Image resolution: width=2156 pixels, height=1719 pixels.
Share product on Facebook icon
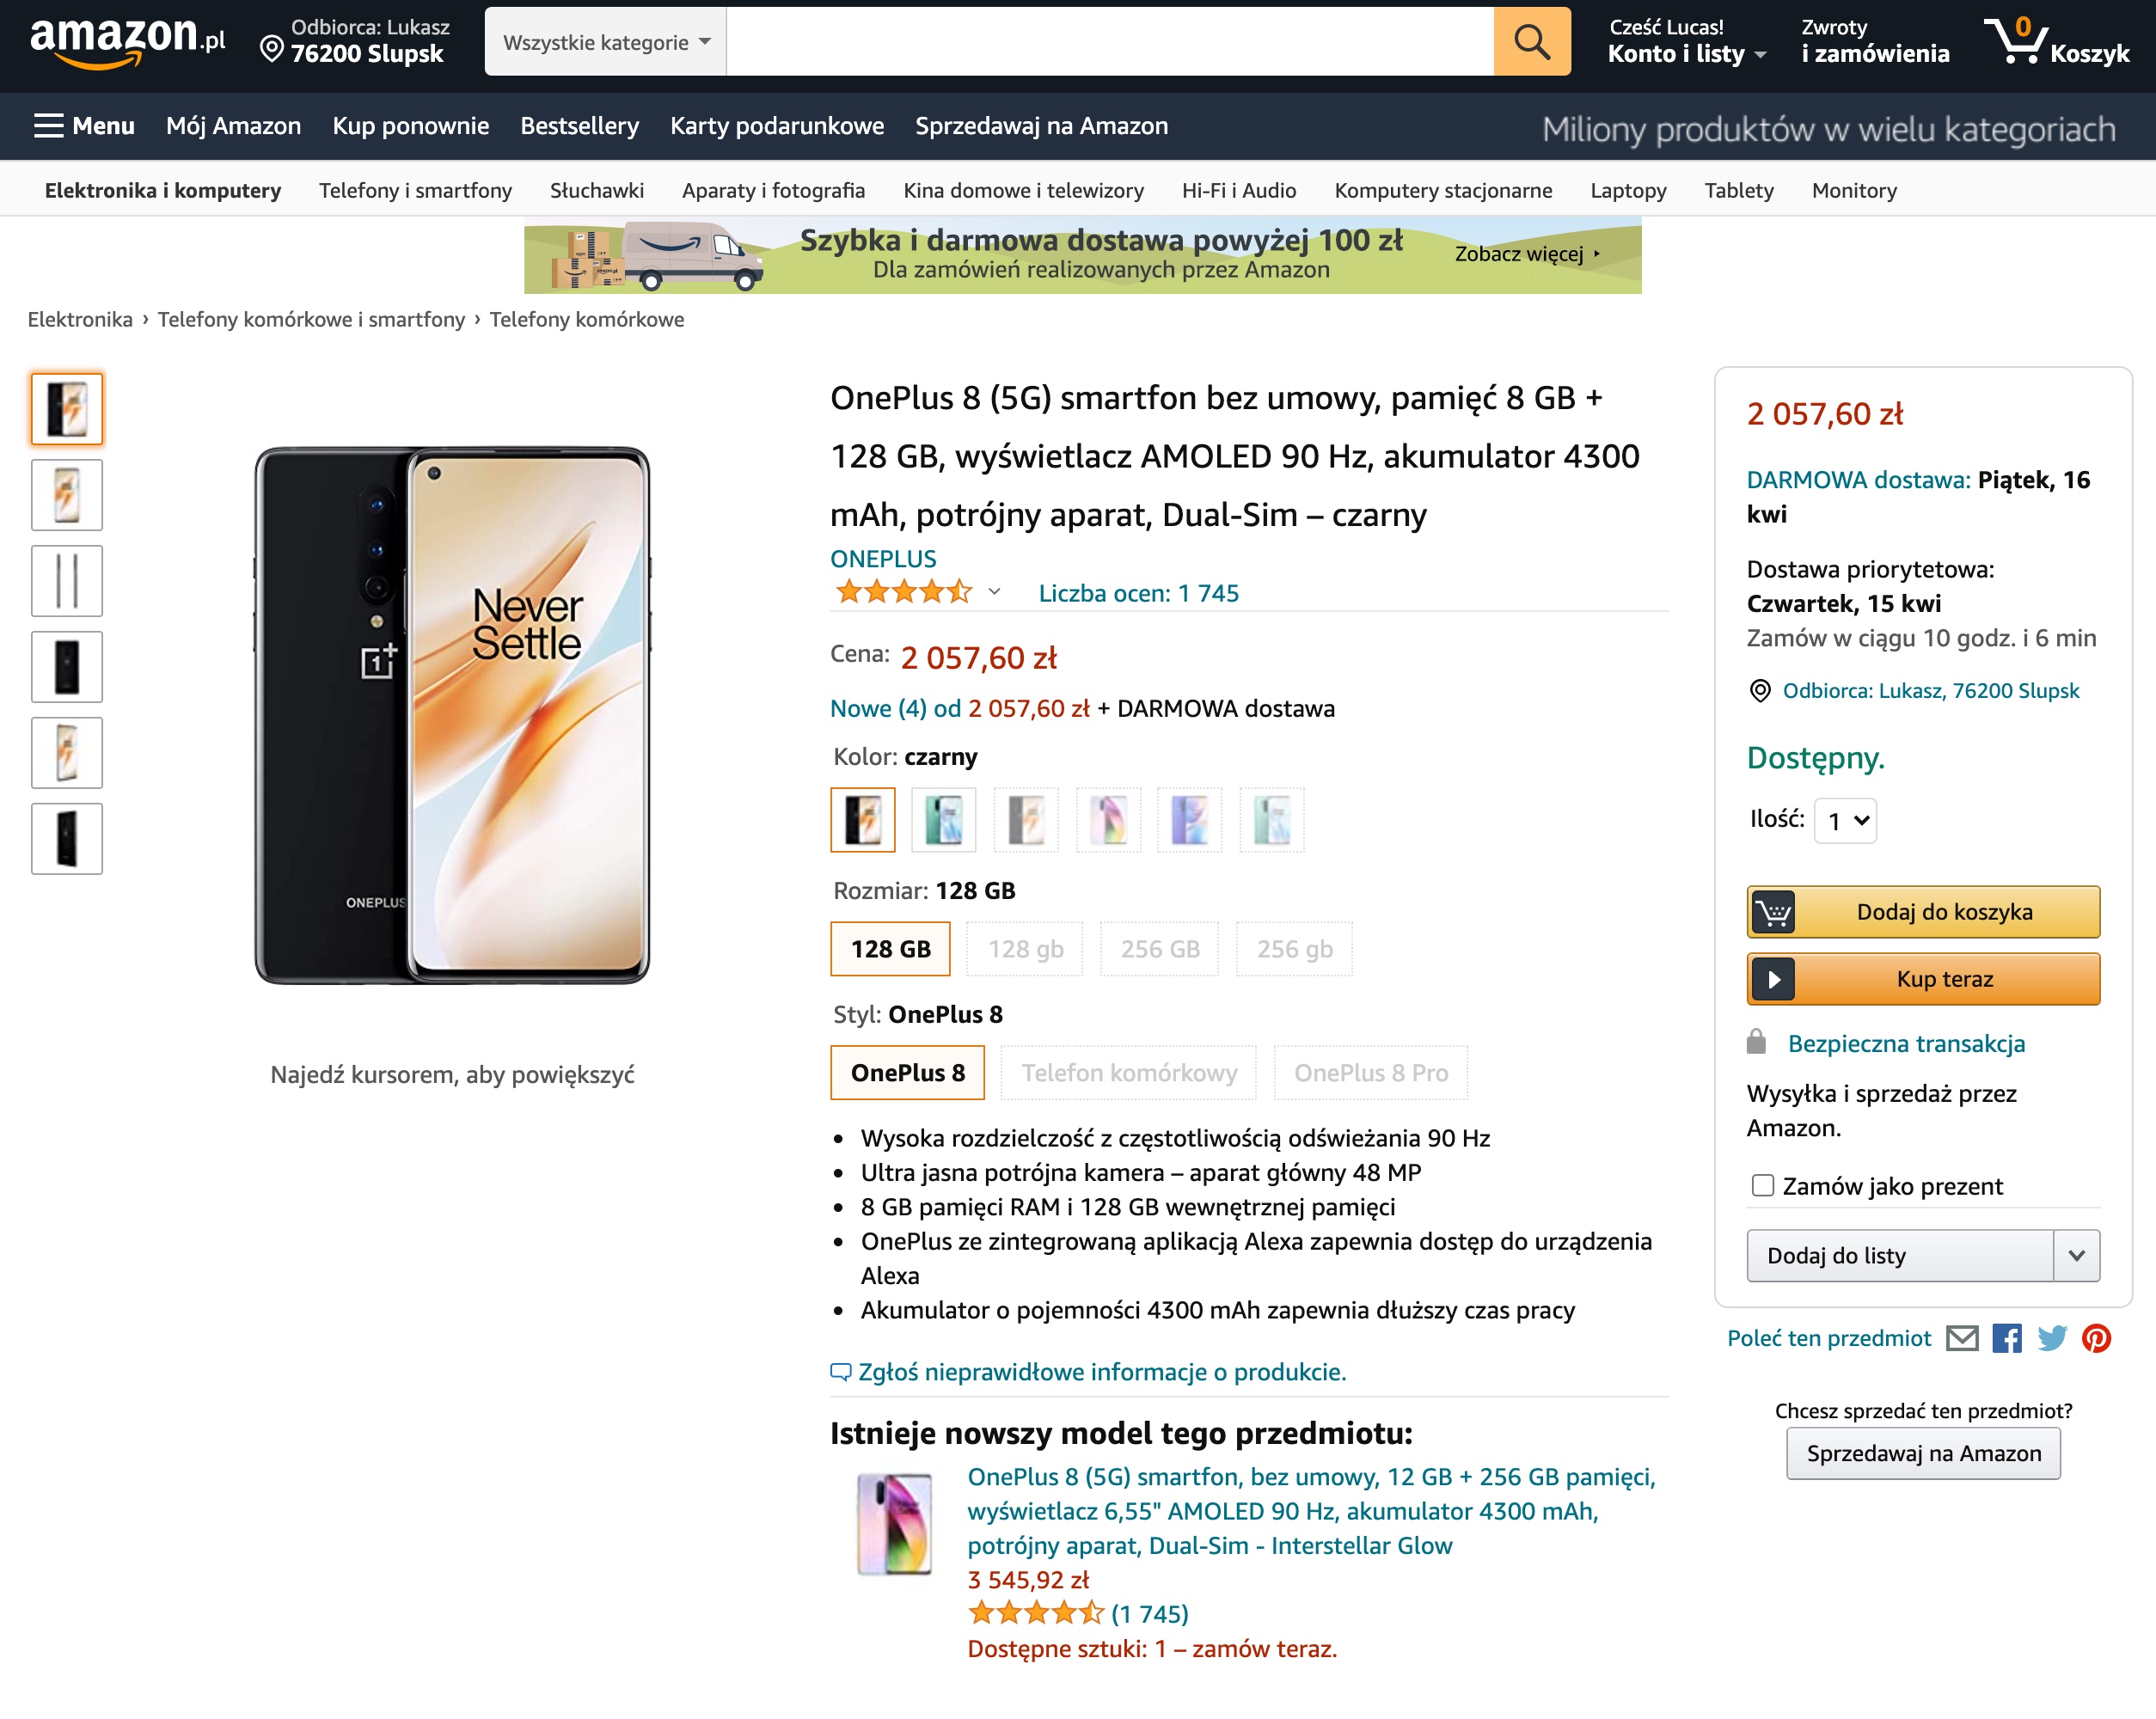[x=2006, y=1338]
